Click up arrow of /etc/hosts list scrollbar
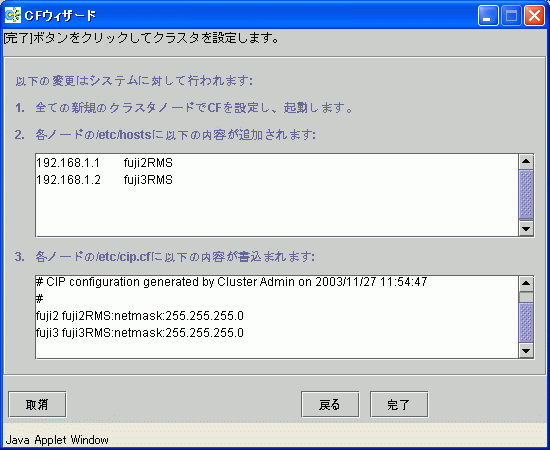The width and height of the screenshot is (550, 450). pos(526,162)
